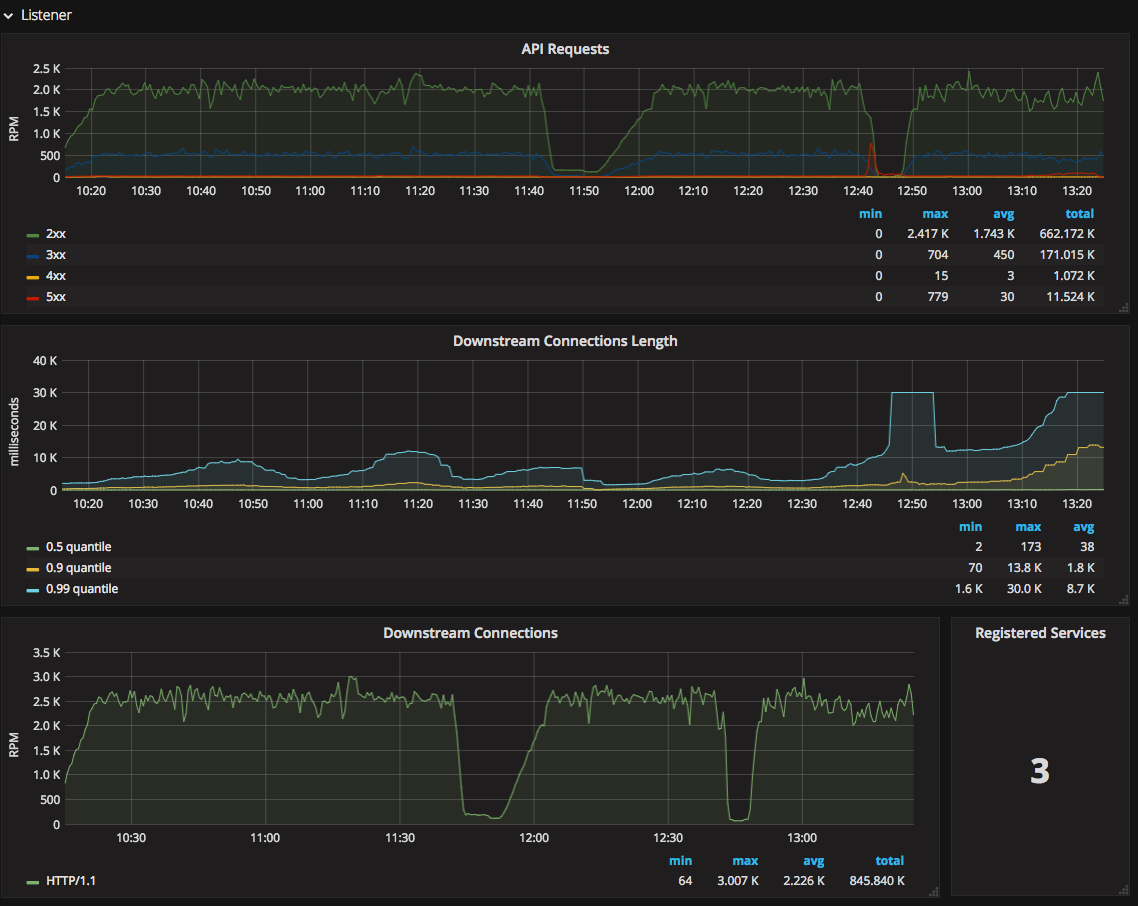Sort legend by the total column
1138x906 pixels.
click(x=1080, y=213)
